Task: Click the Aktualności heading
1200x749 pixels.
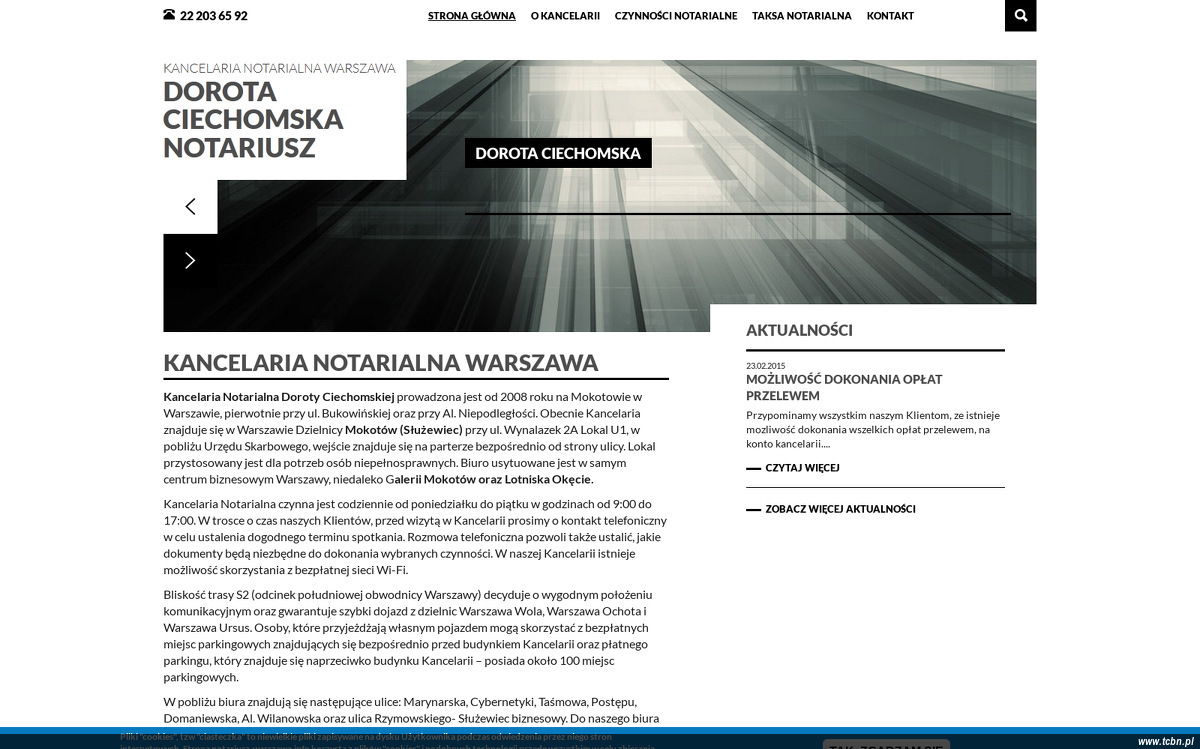Action: (x=799, y=330)
